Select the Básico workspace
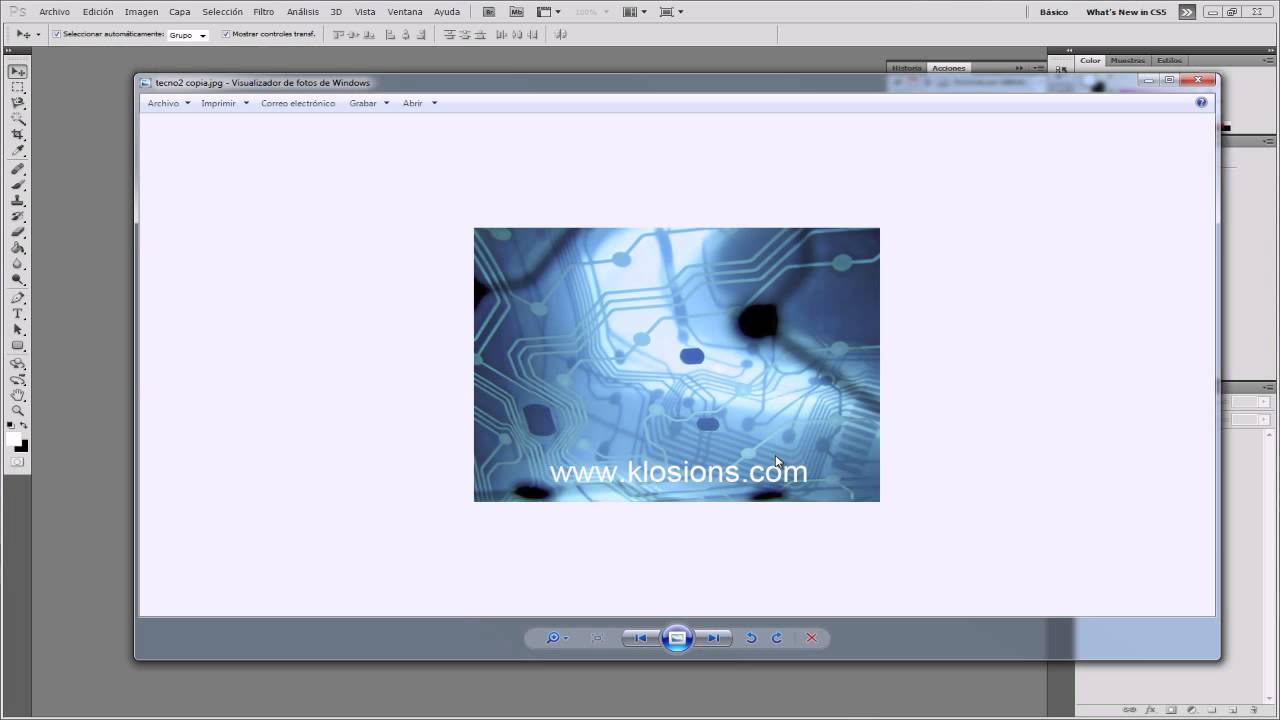The height and width of the screenshot is (720, 1280). (x=1054, y=12)
